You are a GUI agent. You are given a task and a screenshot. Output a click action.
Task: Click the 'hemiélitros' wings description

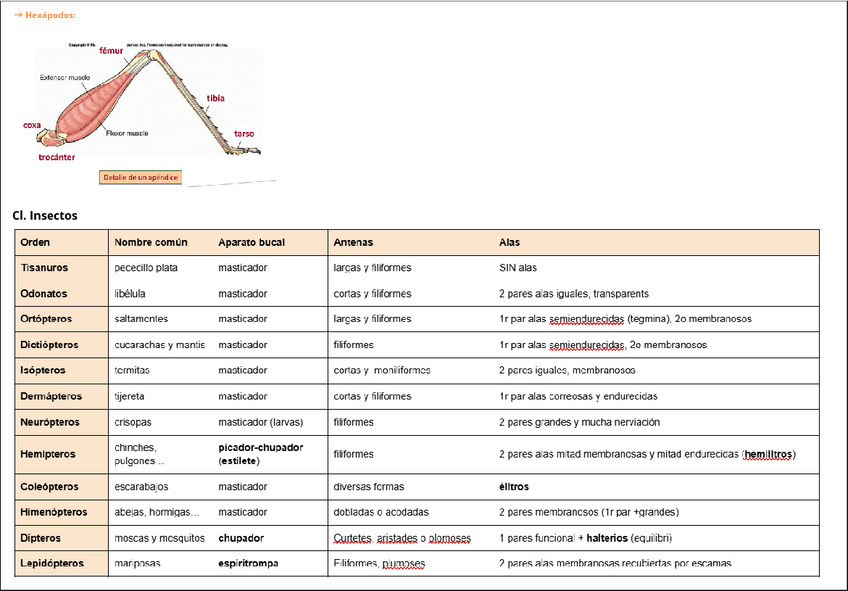(647, 454)
